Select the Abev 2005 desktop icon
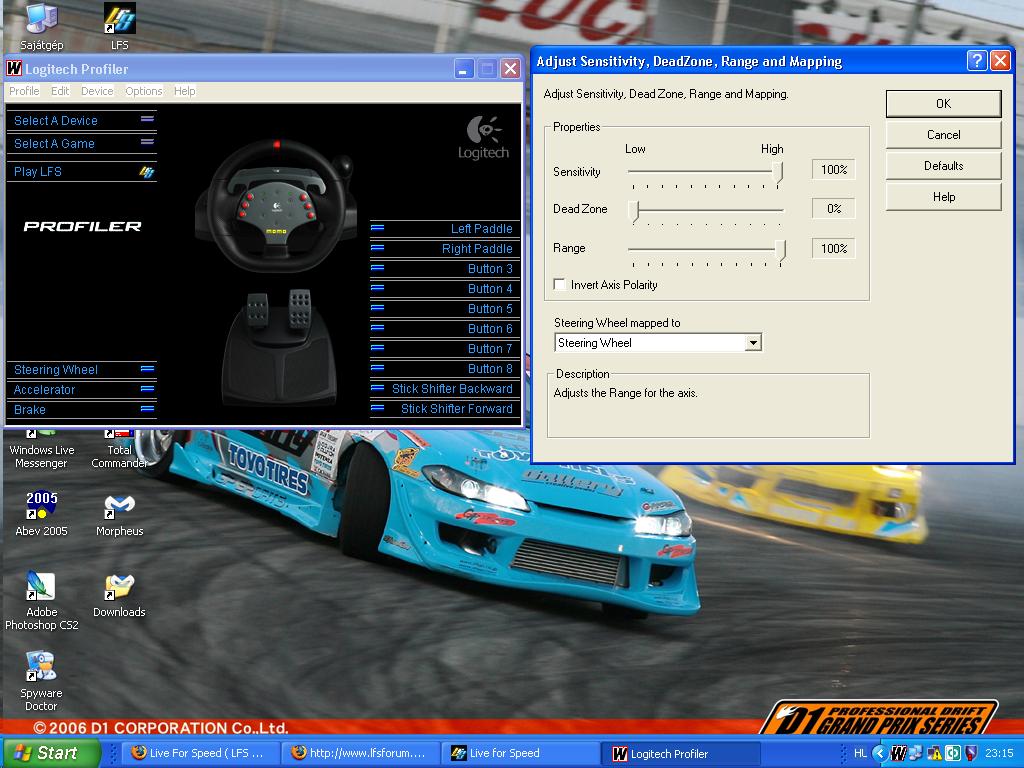The image size is (1024, 768). click(x=41, y=513)
